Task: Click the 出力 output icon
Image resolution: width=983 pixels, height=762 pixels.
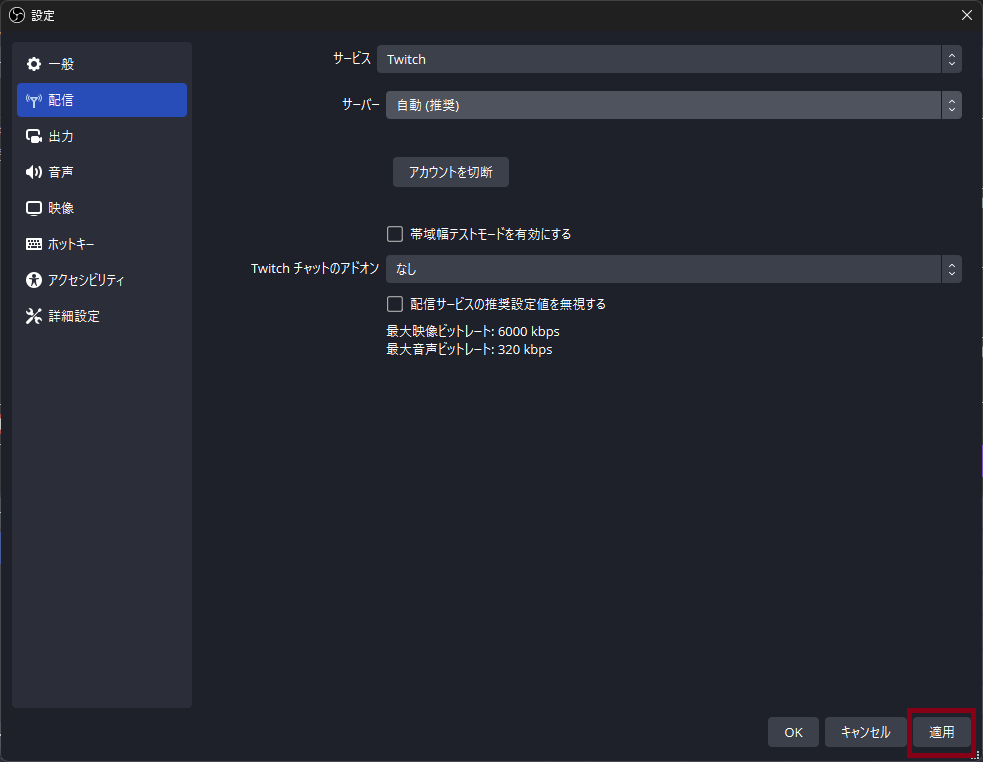Action: coord(34,136)
